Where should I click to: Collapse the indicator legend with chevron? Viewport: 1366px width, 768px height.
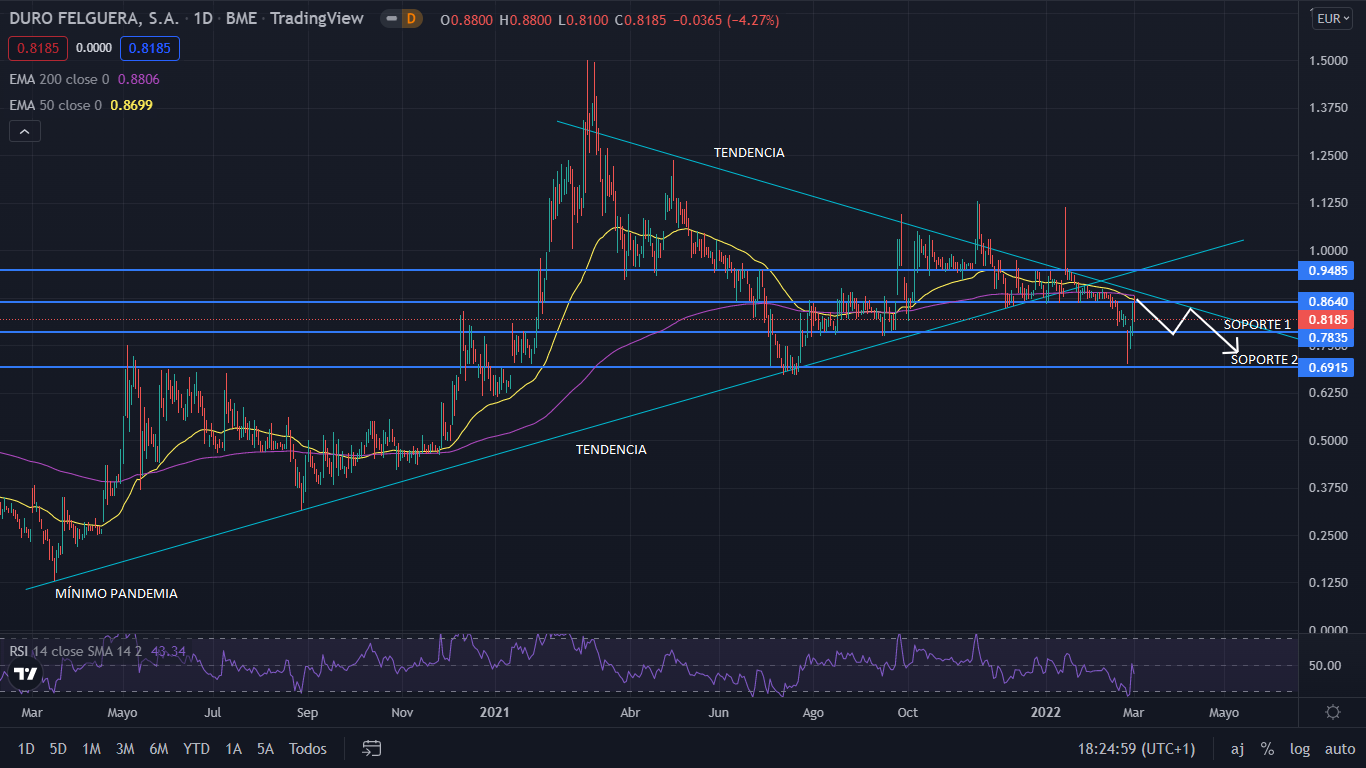point(24,131)
